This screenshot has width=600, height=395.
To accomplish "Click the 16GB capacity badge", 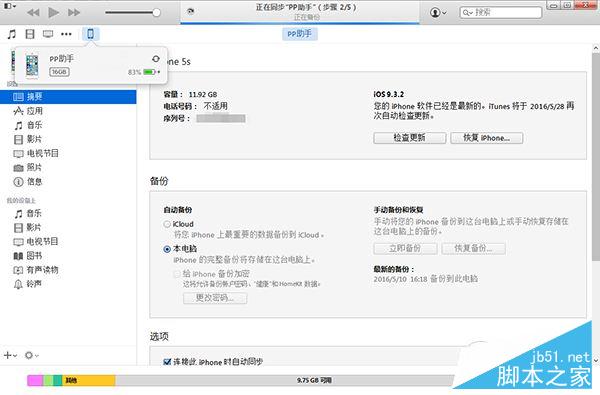I will pos(59,72).
